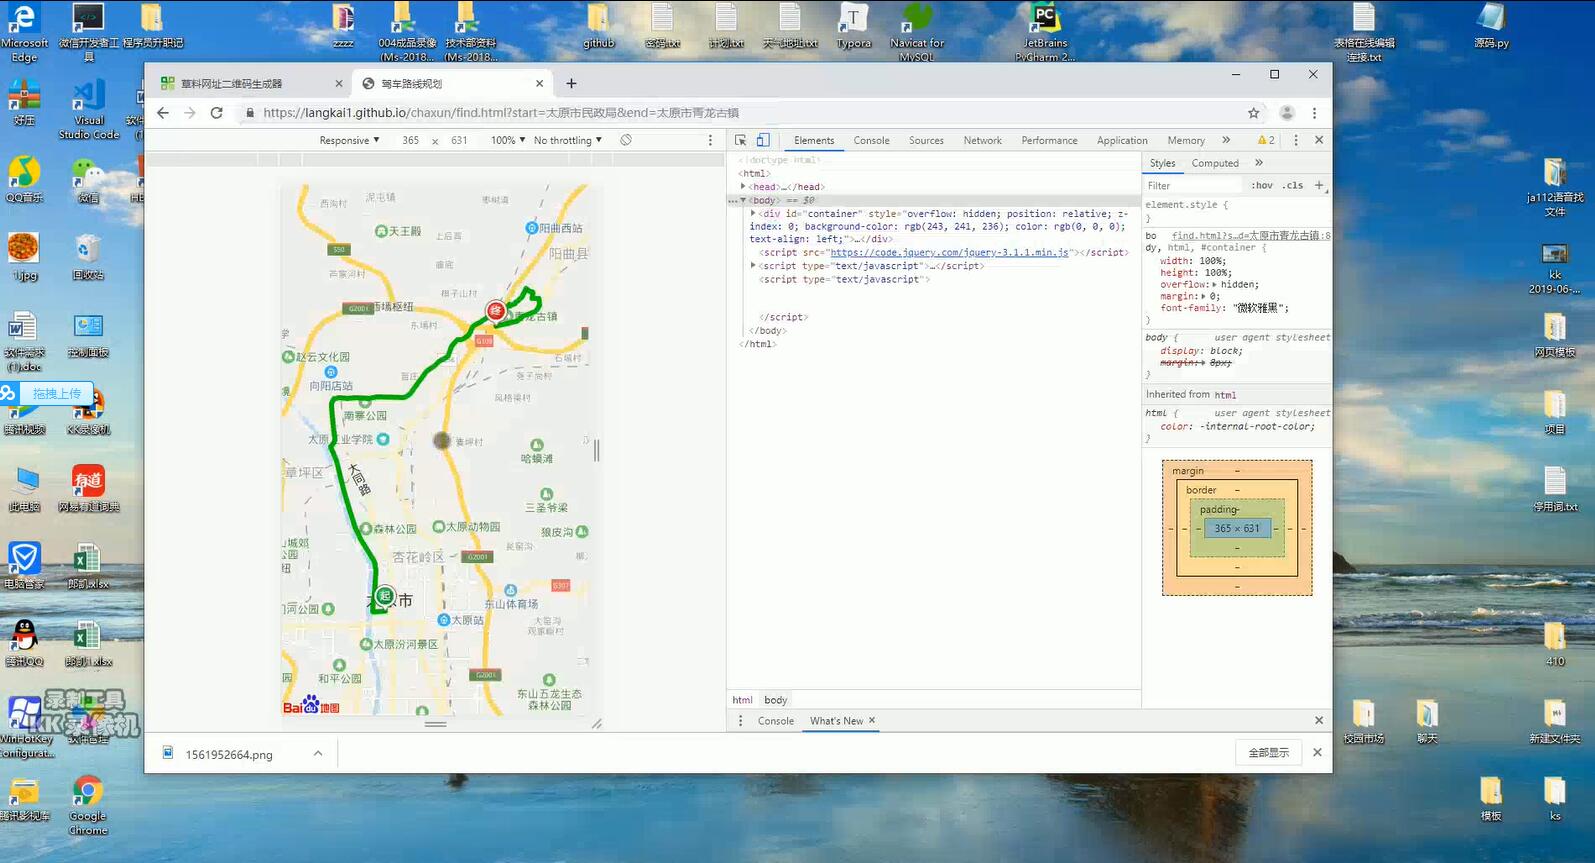Click the red destination marker on map

pos(495,311)
